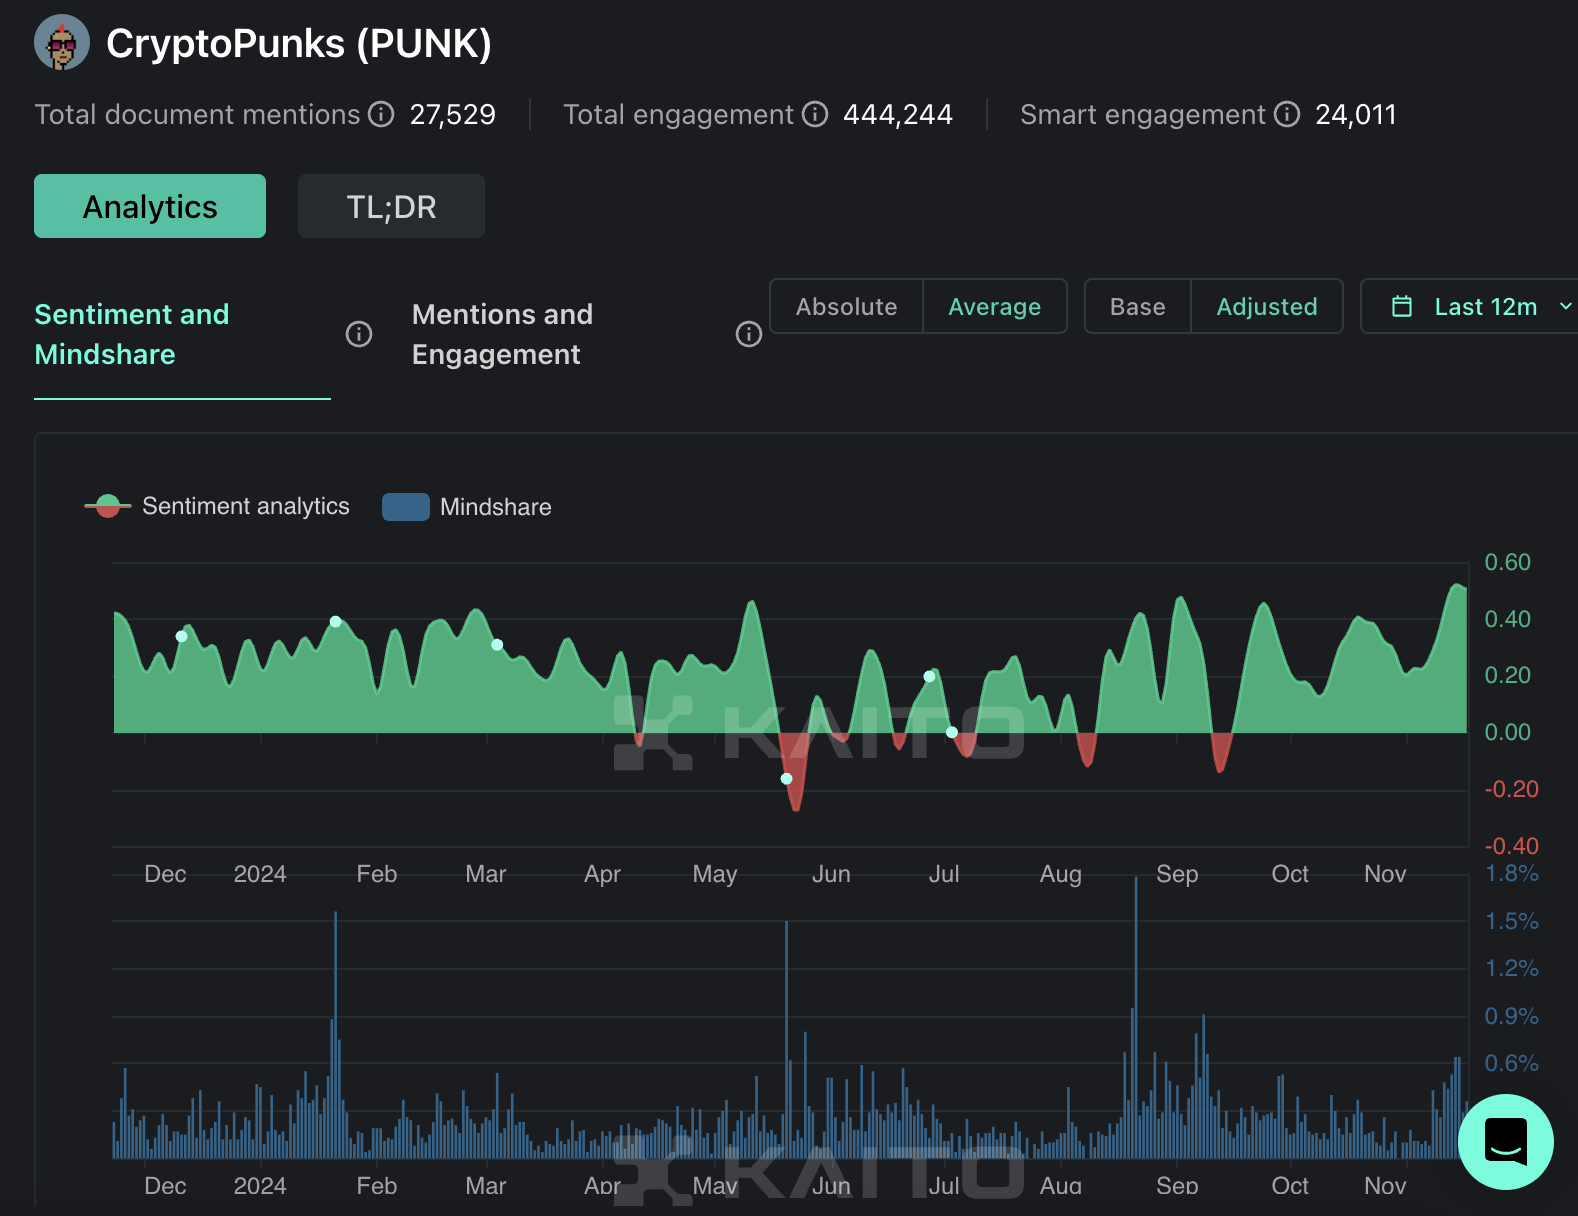Select Adjusted data mode
This screenshot has height=1216, width=1578.
[1267, 306]
